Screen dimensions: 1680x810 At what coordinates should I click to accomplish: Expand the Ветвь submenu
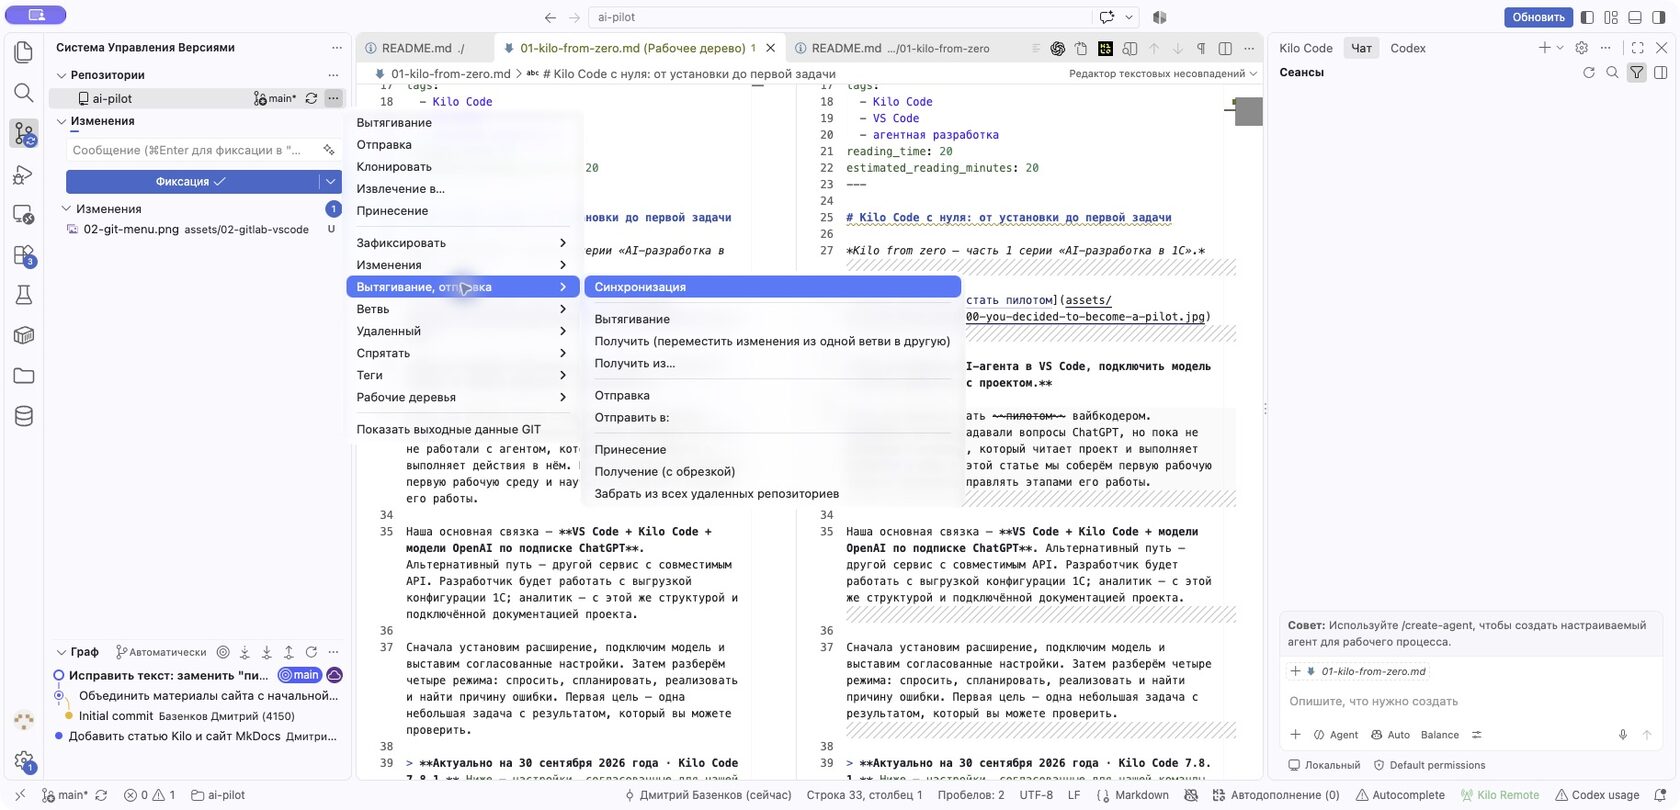tap(463, 309)
